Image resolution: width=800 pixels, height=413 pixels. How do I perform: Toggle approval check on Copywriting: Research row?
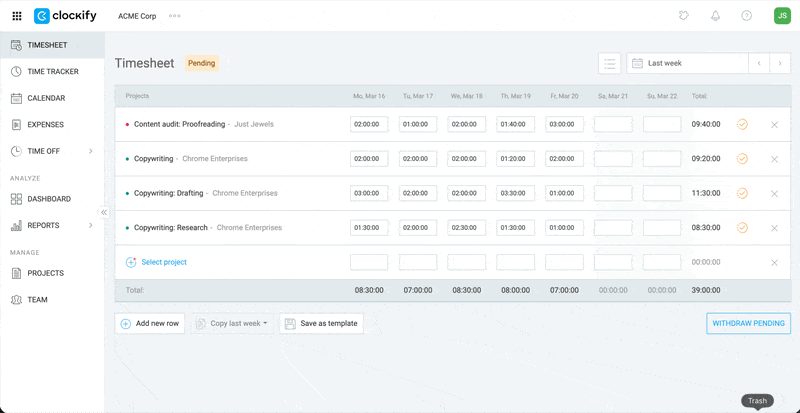pos(742,228)
